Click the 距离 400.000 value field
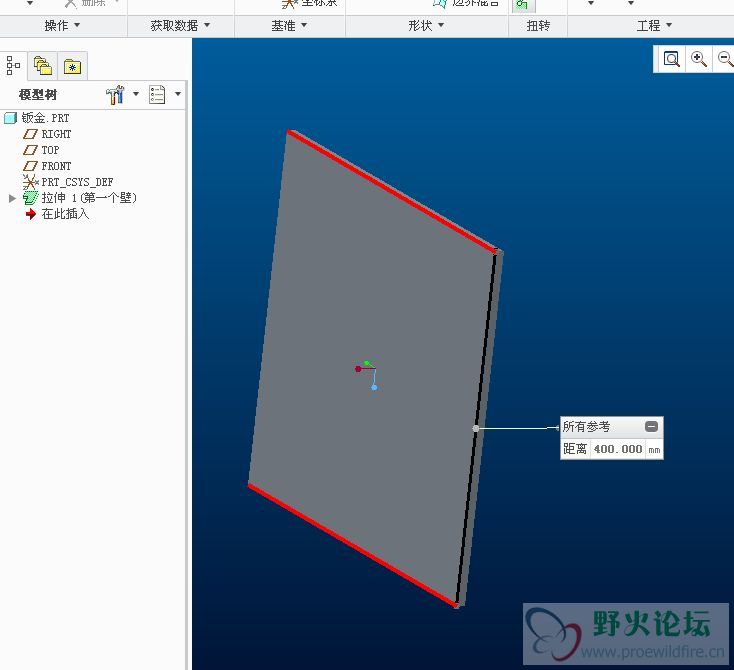Image resolution: width=734 pixels, height=670 pixels. (618, 449)
